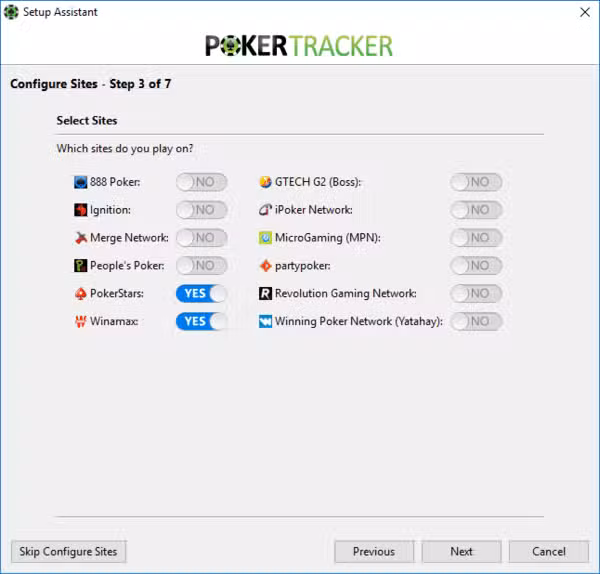Click the Revolution Gaming Network R icon
This screenshot has height=574, width=600.
(x=265, y=294)
